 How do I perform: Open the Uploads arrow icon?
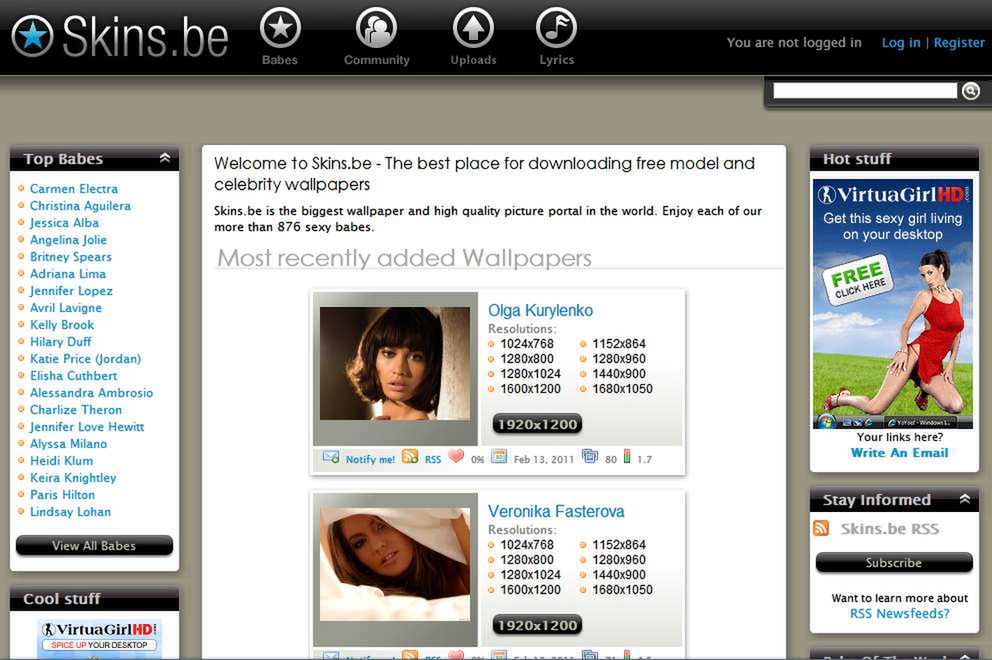[x=473, y=28]
